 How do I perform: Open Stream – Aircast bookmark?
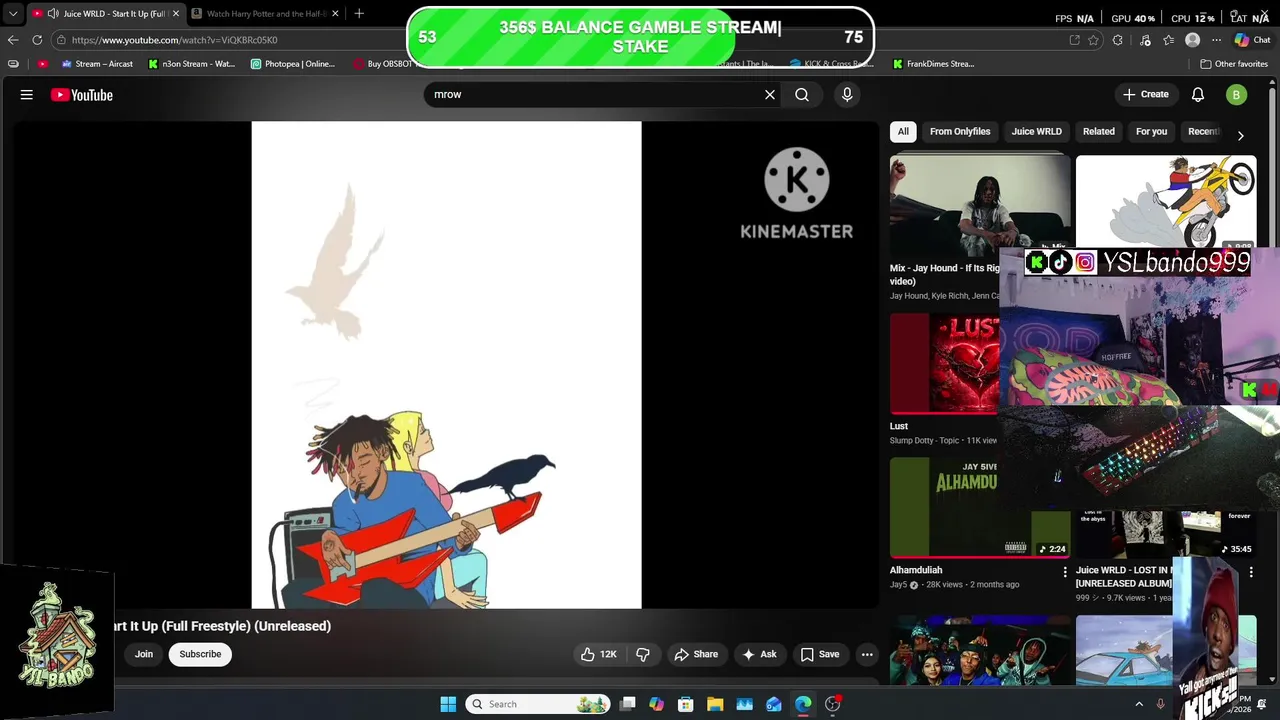[97, 64]
